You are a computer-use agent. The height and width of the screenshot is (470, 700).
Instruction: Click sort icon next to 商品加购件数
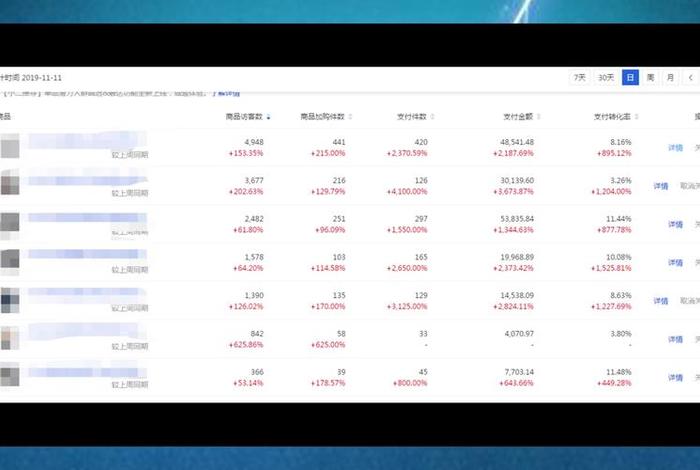coord(348,117)
